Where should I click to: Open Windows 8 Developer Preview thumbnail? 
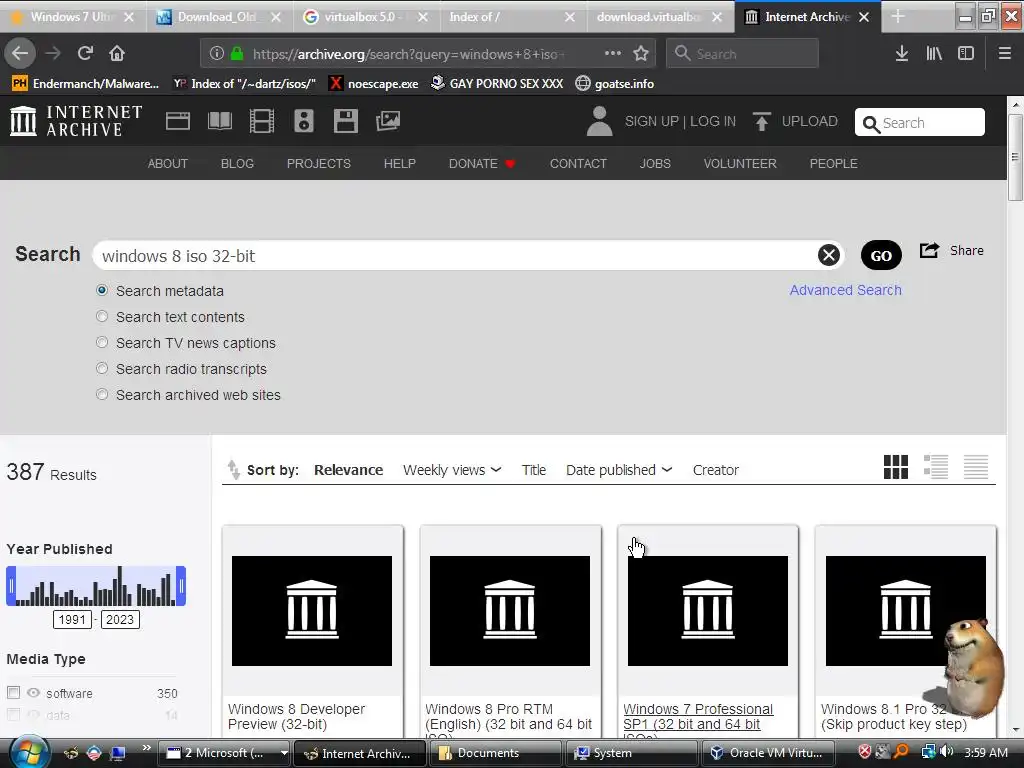click(x=312, y=611)
